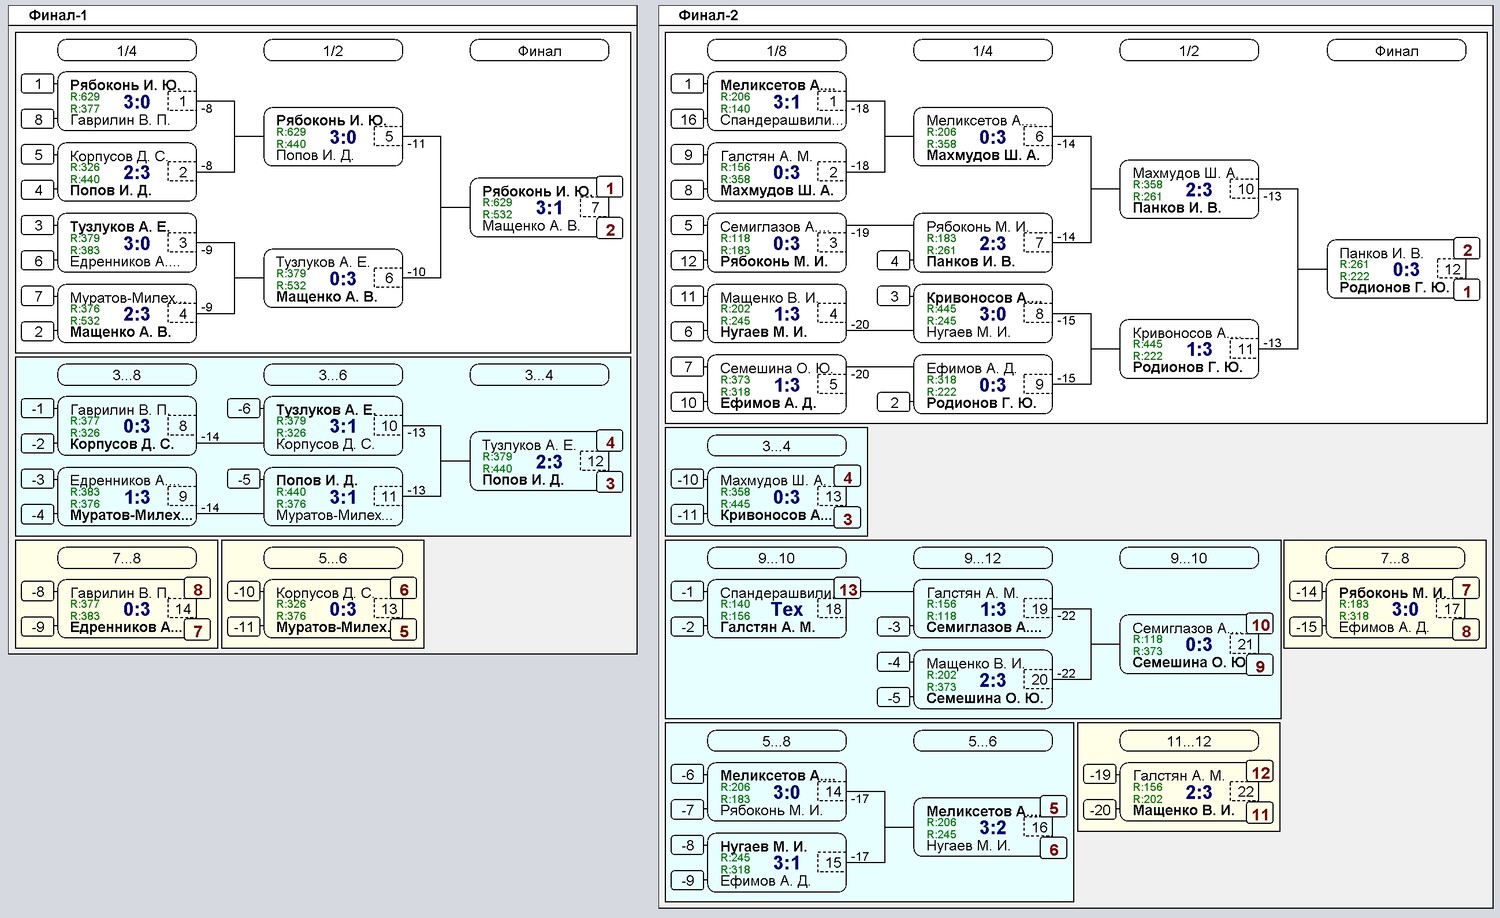The image size is (1500, 918).
Task: Select the 1/2 round header in Финал-1
Action: pyautogui.click(x=333, y=51)
